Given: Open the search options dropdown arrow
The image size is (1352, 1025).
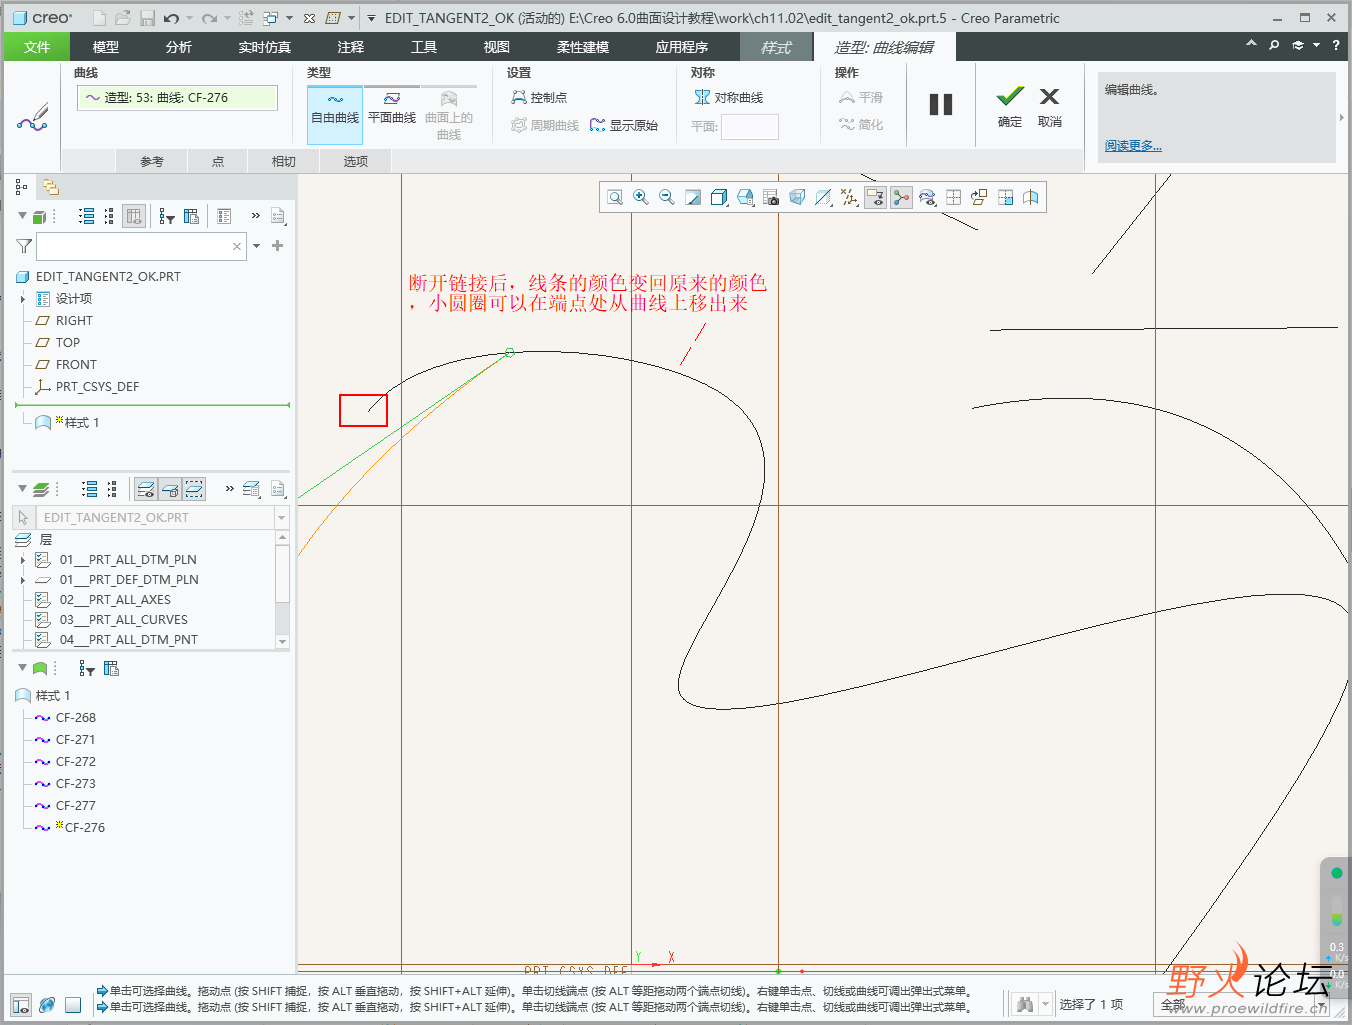Looking at the screenshot, I should (257, 246).
